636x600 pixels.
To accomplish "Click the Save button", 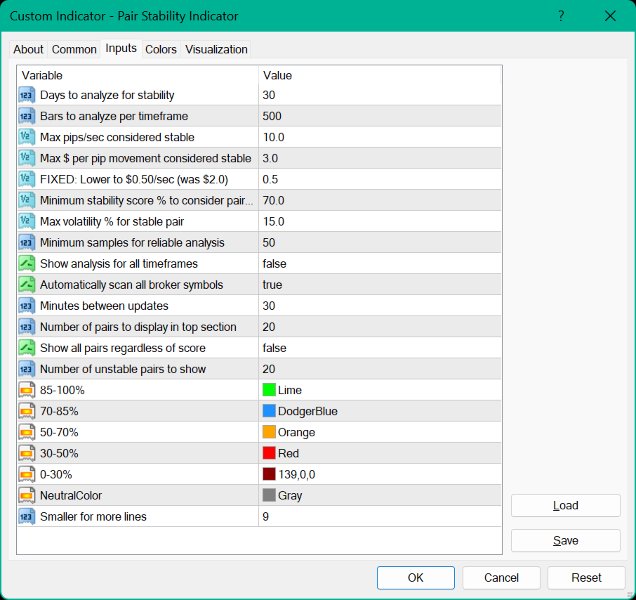I will click(x=565, y=540).
